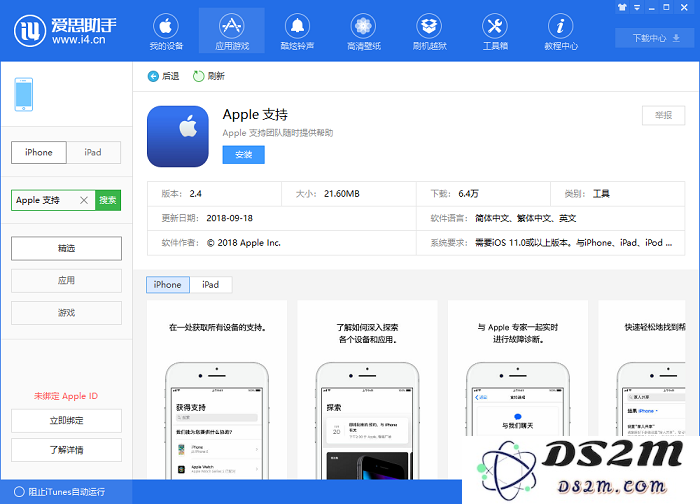The width and height of the screenshot is (700, 504).
Task: Open the 游戏 games category
Action: (x=67, y=312)
